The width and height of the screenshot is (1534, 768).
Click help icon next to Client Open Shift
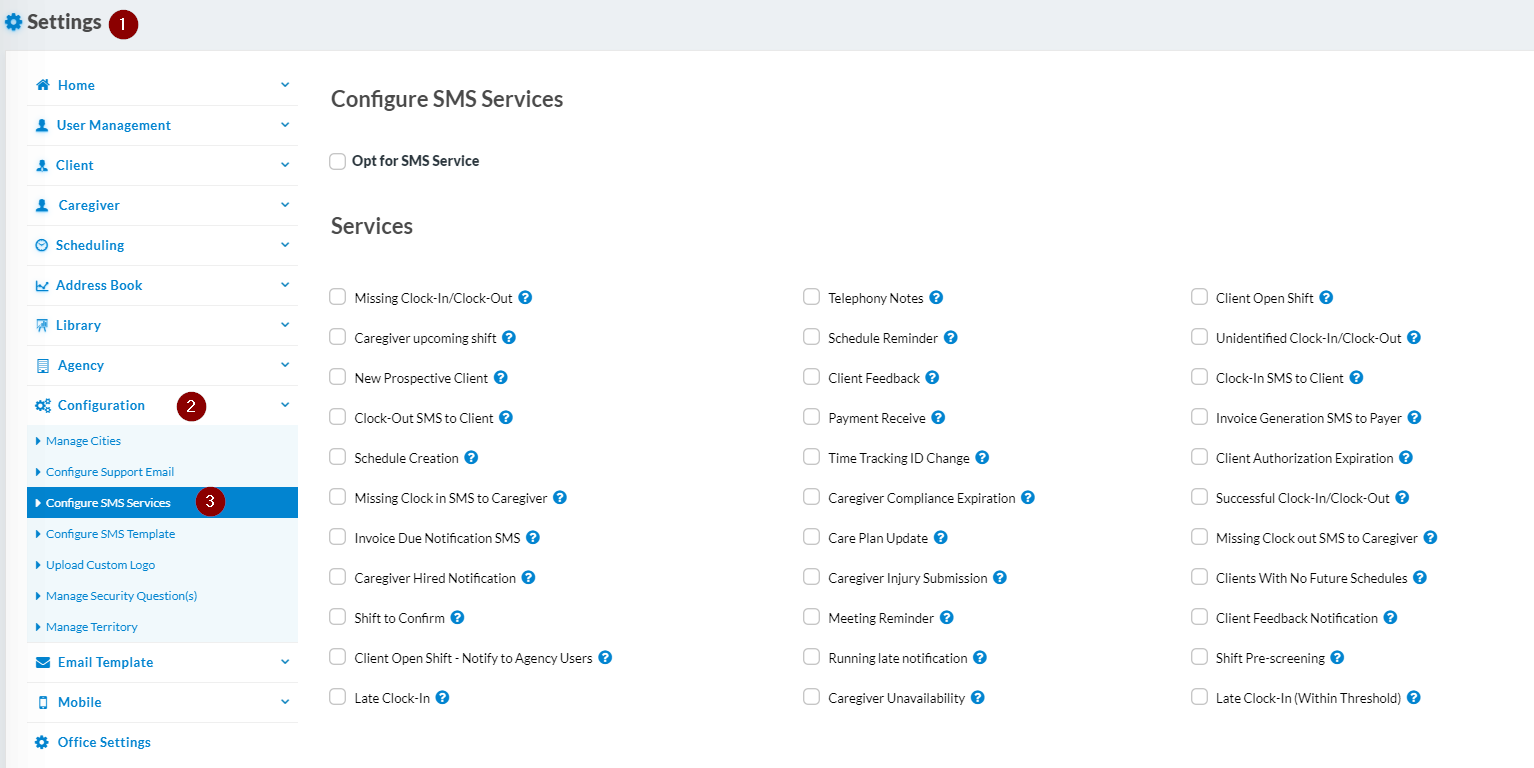coord(1326,298)
